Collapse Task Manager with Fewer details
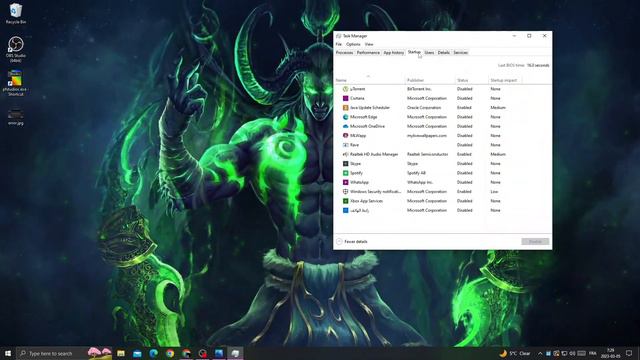This screenshot has width=640, height=360. [x=352, y=242]
